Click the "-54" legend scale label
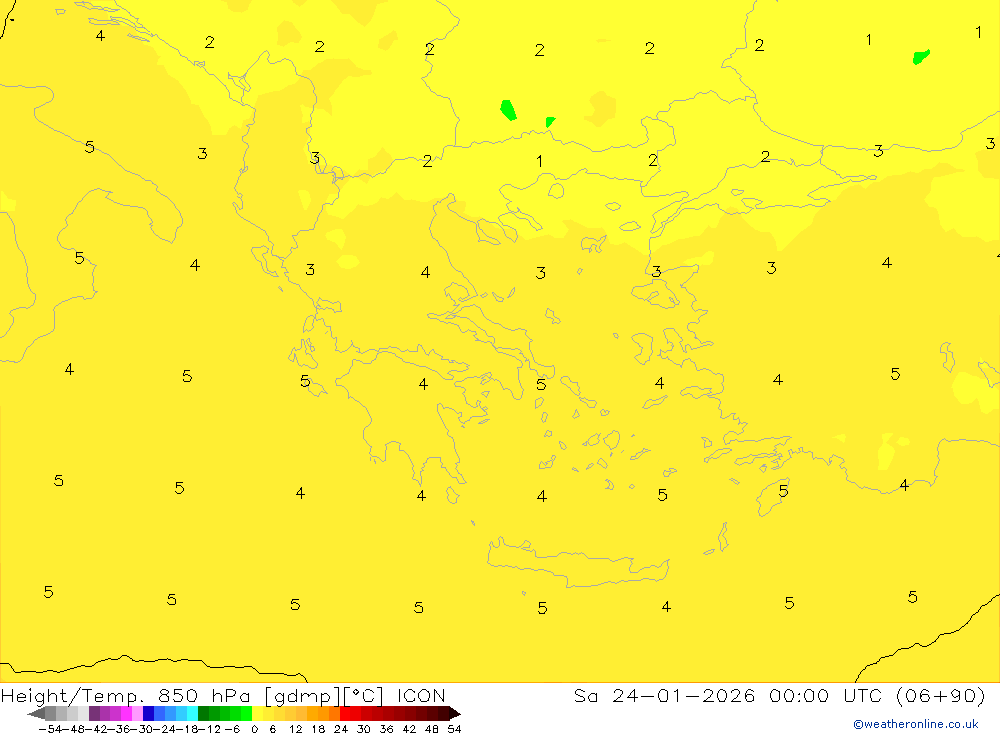 (x=50, y=729)
